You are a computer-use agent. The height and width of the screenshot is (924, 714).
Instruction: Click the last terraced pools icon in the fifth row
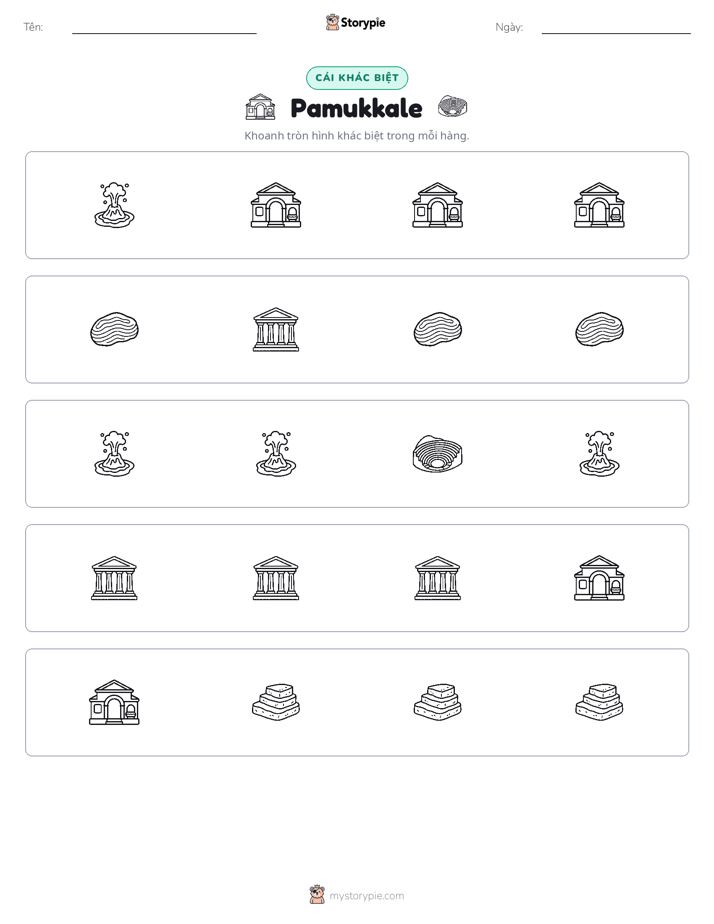(x=599, y=702)
